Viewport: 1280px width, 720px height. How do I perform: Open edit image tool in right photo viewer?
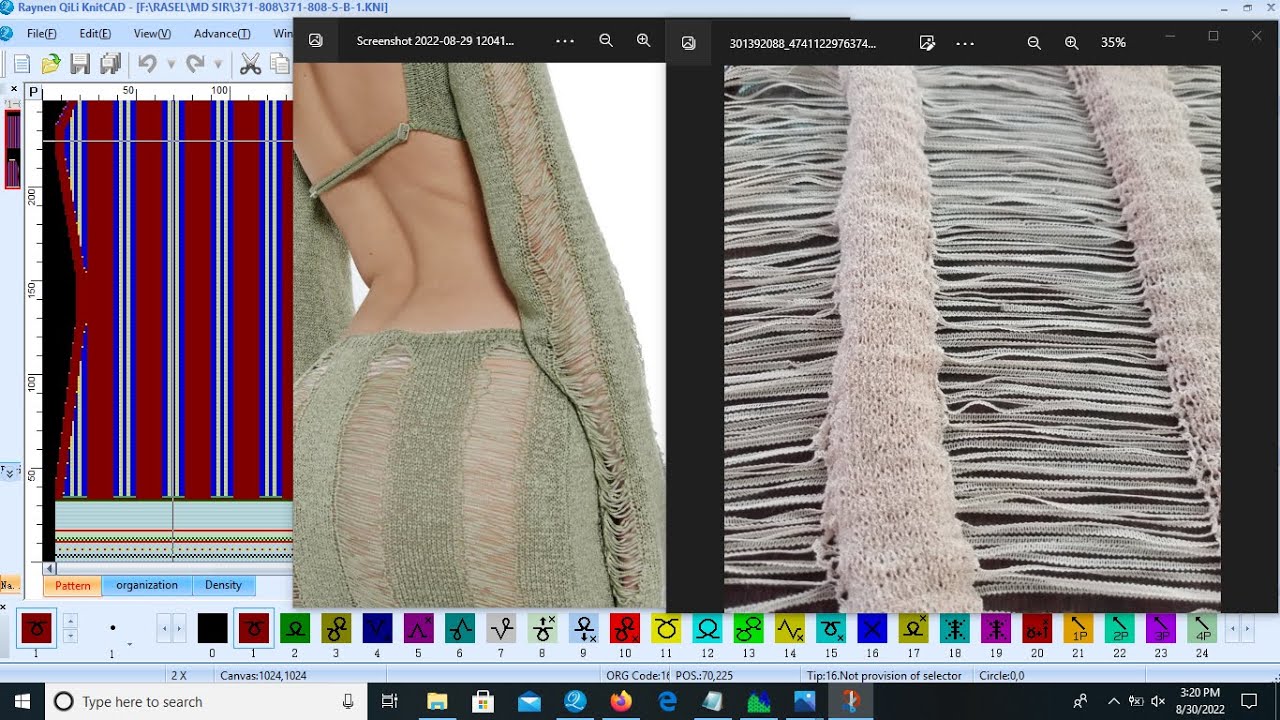click(x=927, y=43)
